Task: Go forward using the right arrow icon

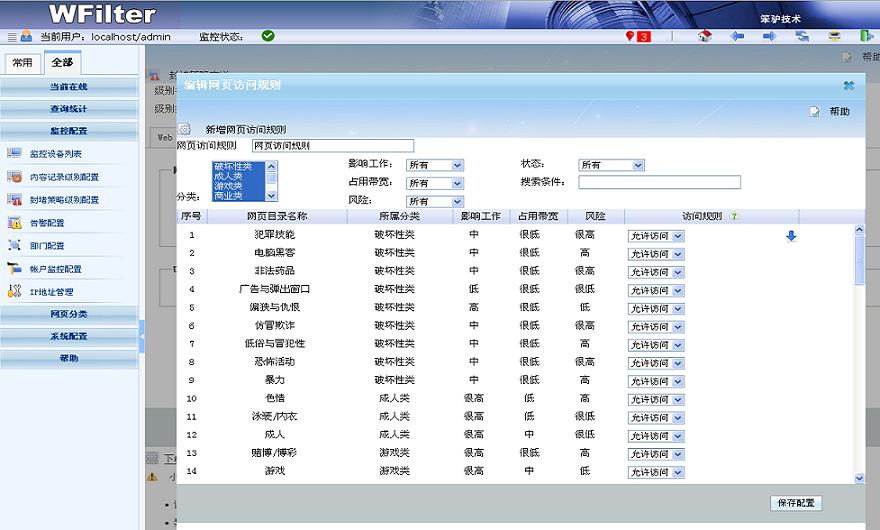Action: 769,36
